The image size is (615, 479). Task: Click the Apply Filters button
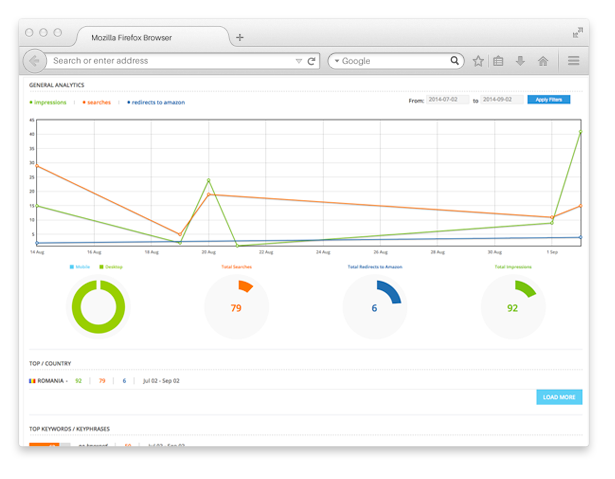549,100
